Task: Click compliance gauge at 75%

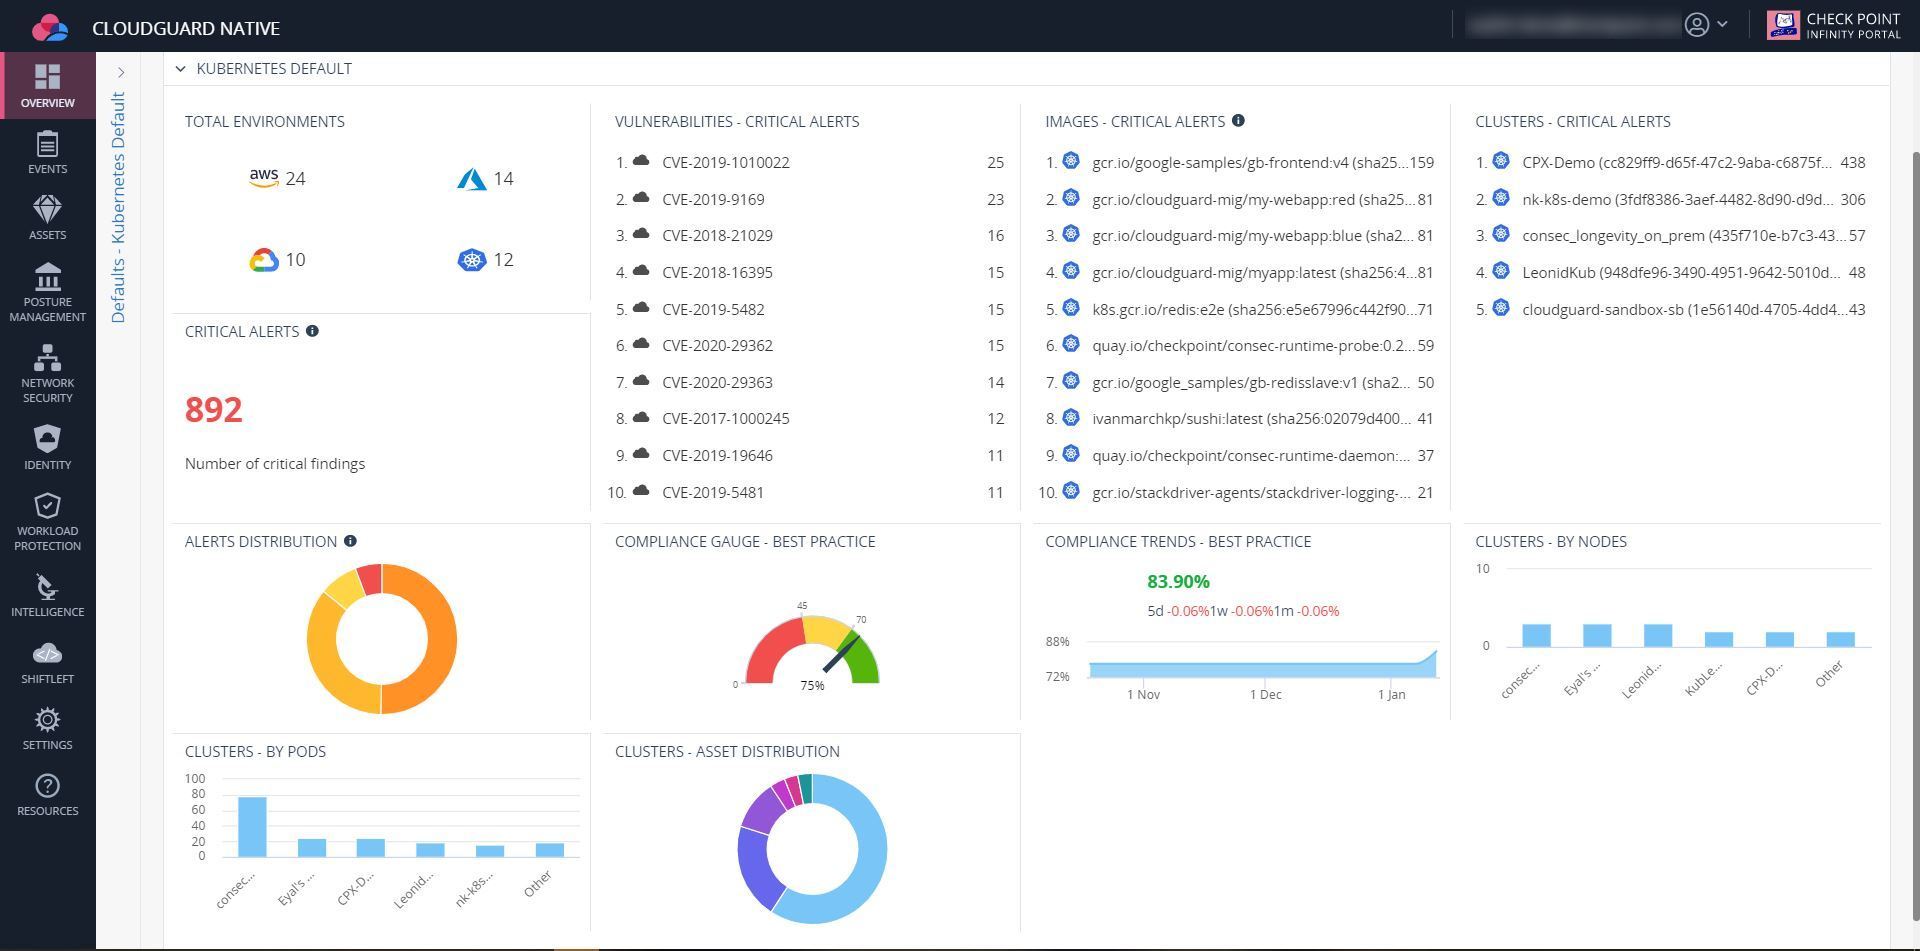Action: [x=812, y=650]
